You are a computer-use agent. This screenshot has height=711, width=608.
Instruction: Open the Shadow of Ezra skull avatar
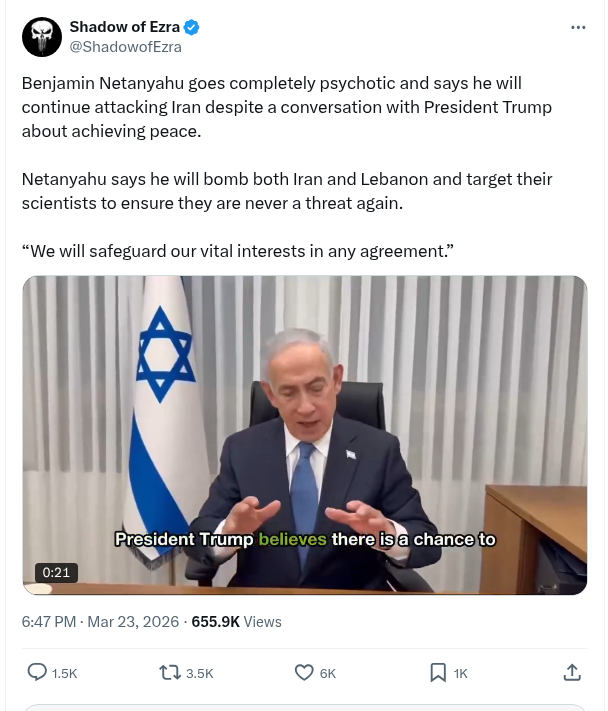click(x=42, y=37)
